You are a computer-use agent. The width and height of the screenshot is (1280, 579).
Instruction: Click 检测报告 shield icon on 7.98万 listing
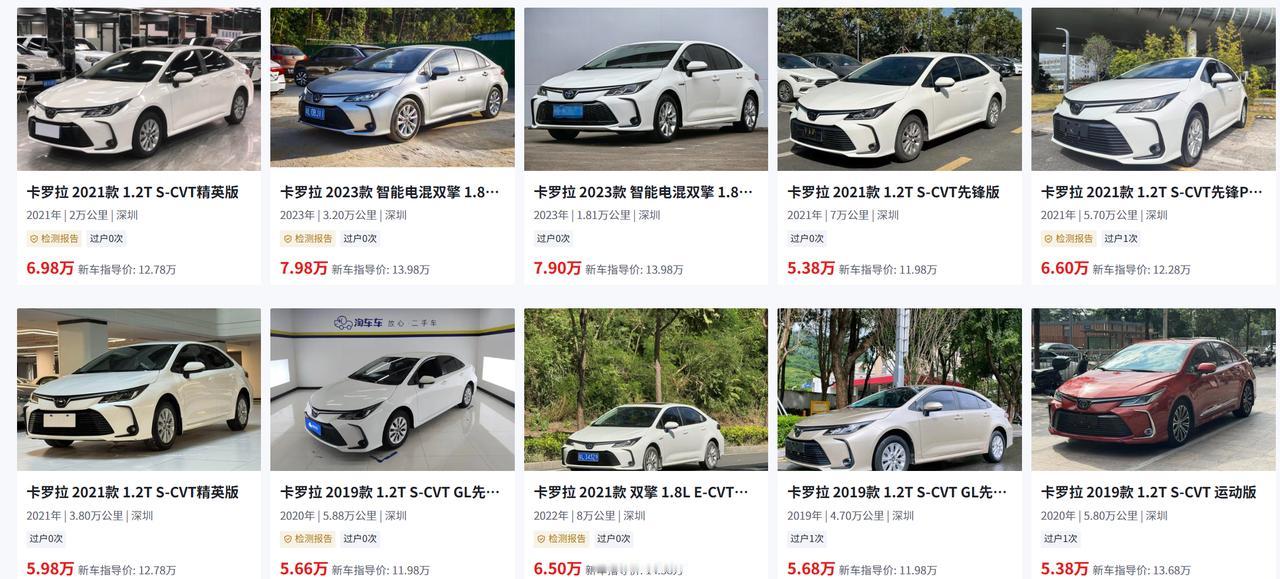pyautogui.click(x=288, y=239)
